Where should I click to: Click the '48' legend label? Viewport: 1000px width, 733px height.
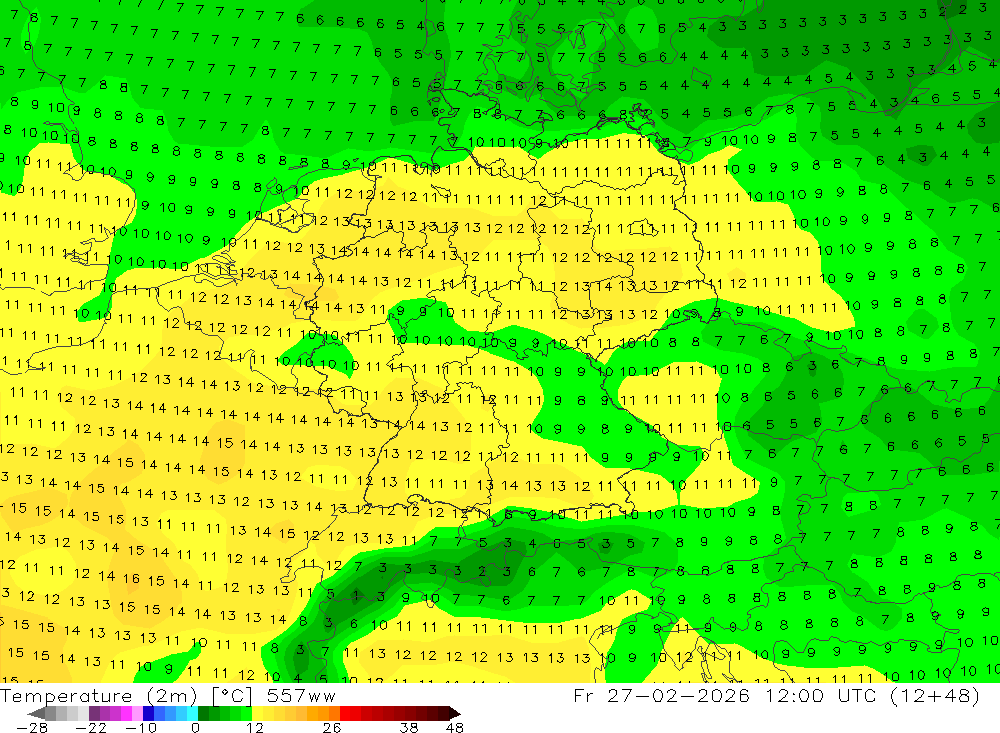coord(454,728)
